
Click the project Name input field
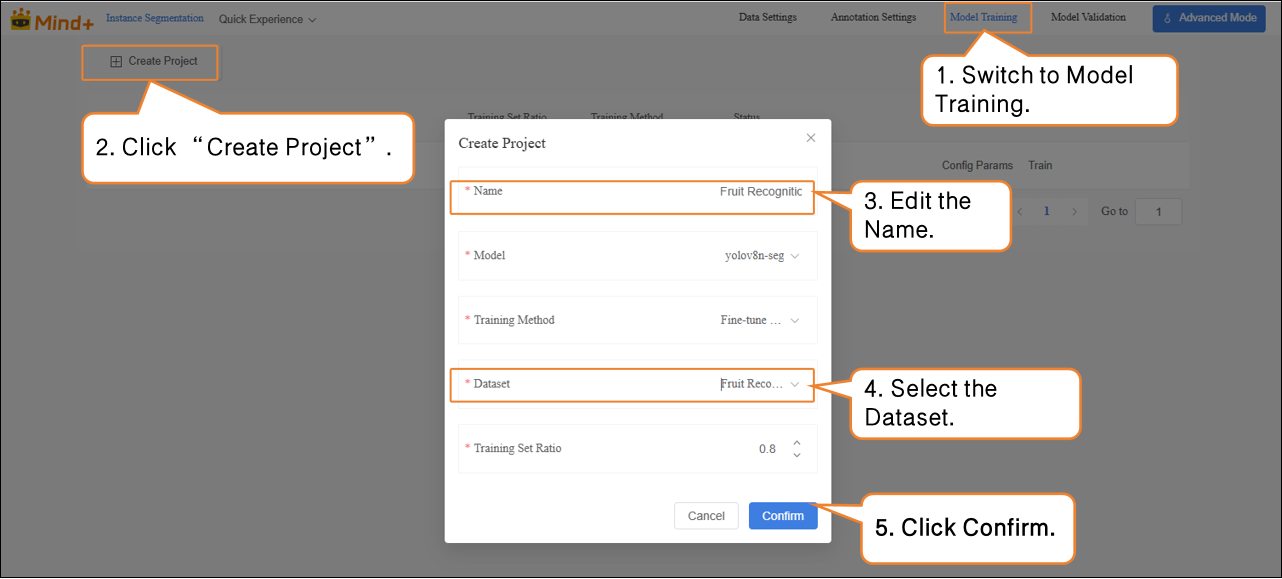click(700, 192)
